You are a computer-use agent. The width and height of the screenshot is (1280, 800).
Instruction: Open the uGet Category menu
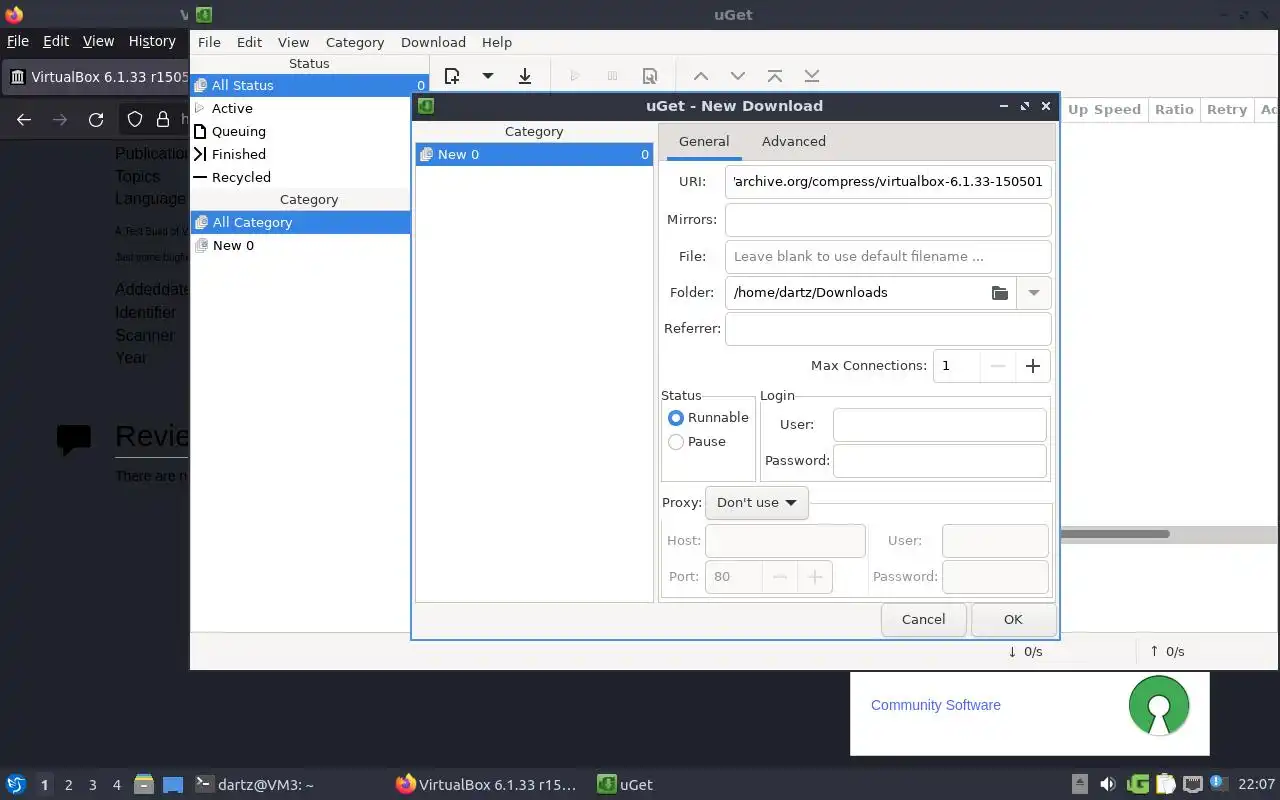(355, 42)
